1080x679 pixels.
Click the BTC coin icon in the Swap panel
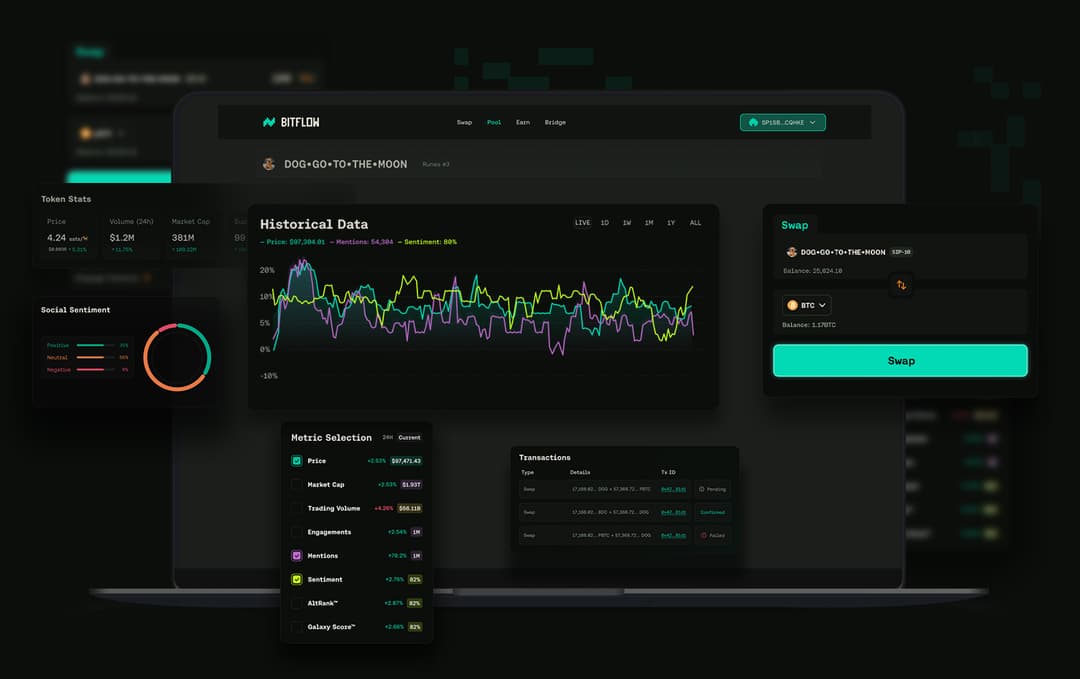(791, 304)
